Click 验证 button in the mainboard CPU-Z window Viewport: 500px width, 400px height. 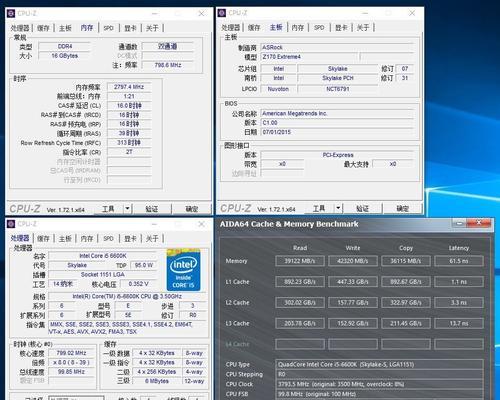tap(362, 208)
